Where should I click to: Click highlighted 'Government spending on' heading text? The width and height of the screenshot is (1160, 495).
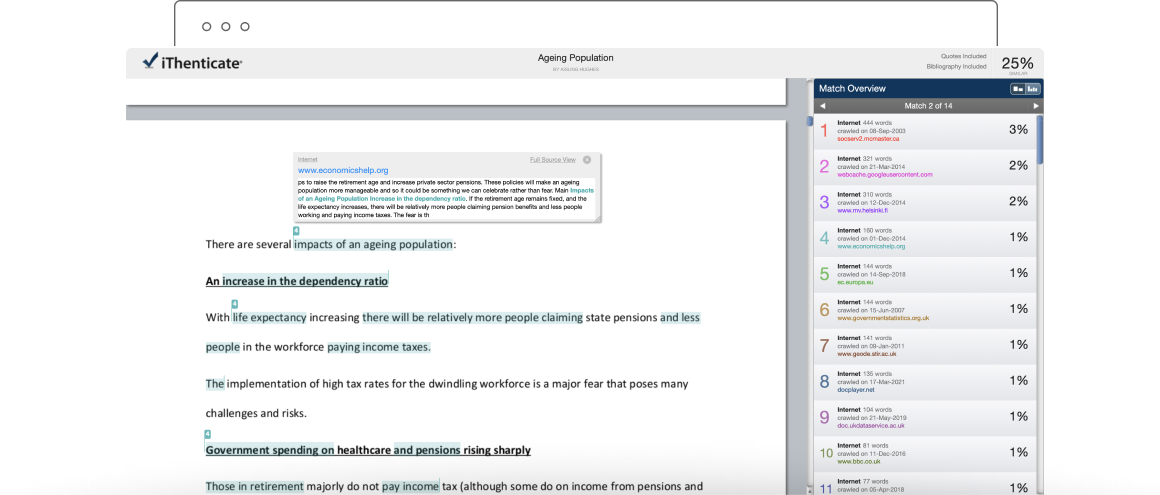pos(270,450)
